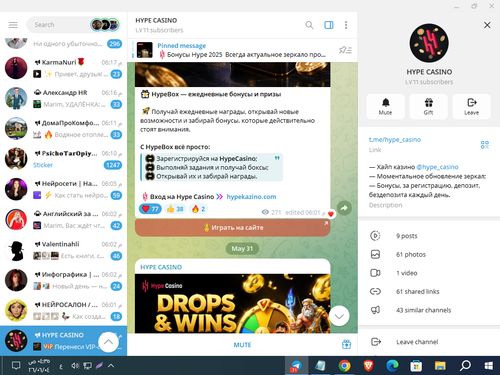Open the Александр HR chat
Screen dimensions: 500x375
[x=63, y=98]
